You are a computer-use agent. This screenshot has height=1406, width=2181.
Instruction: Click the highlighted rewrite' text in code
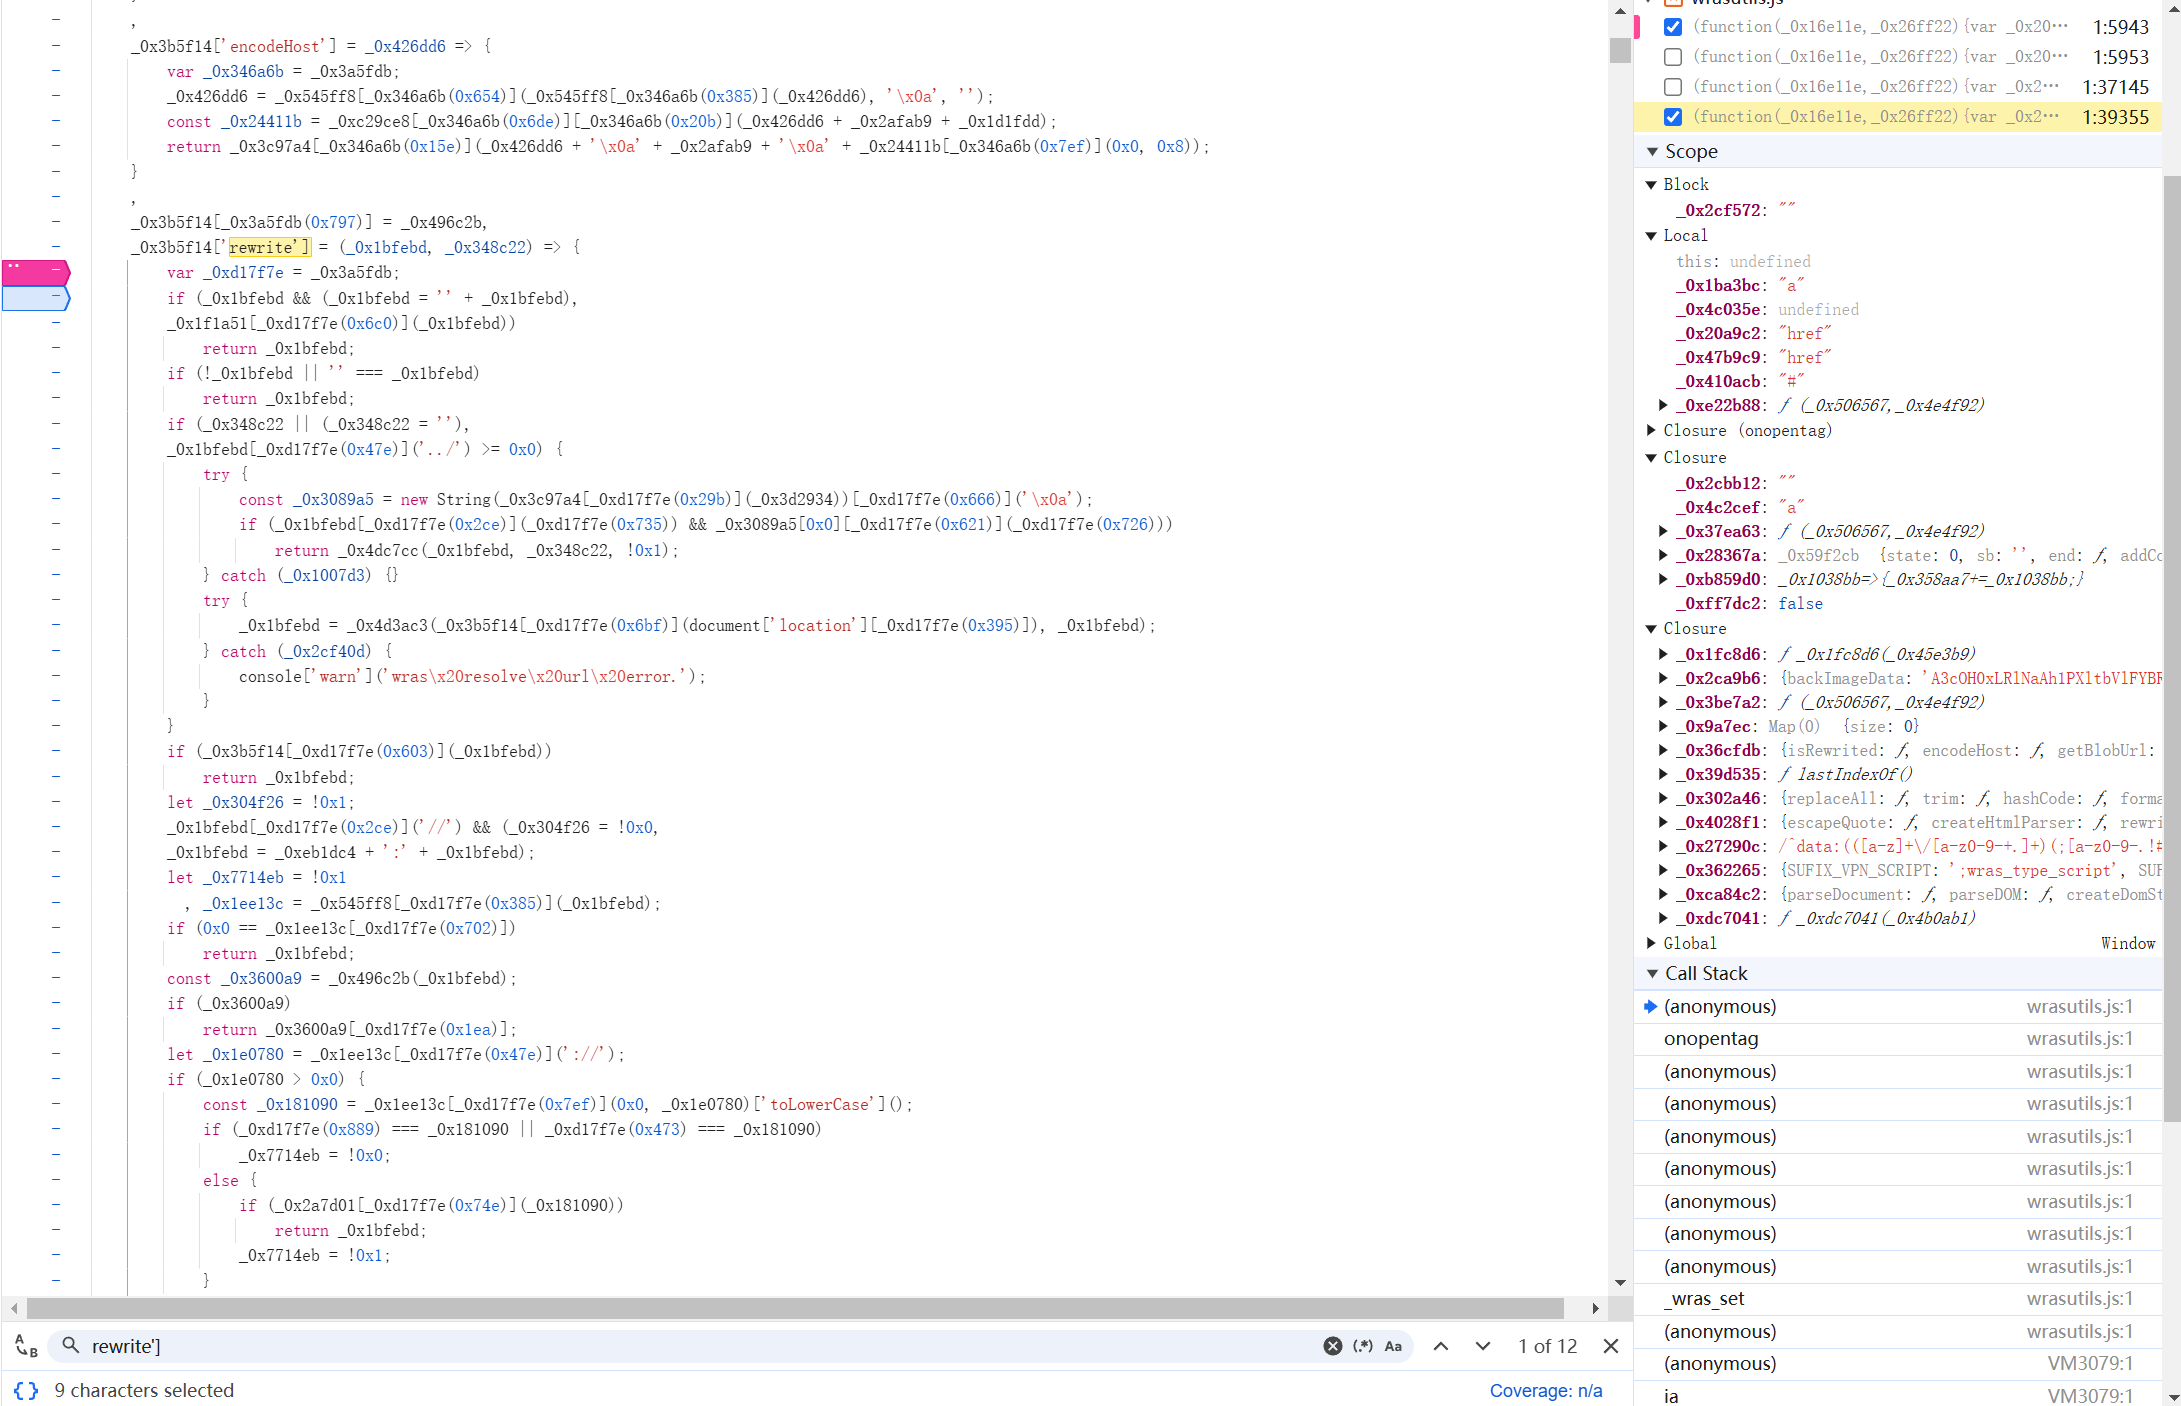click(268, 247)
